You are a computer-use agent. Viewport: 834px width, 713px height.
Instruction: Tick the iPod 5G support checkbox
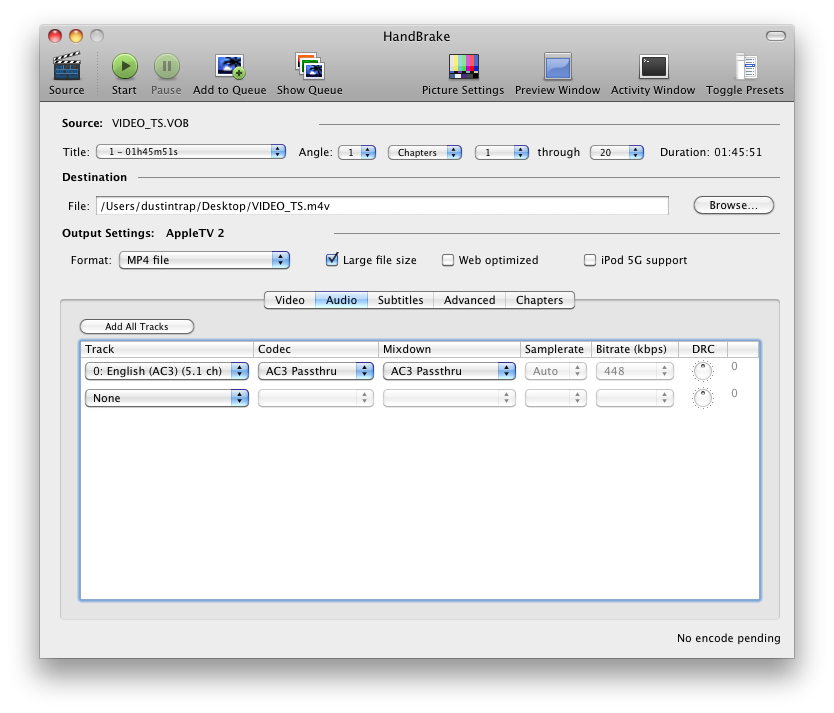[590, 260]
